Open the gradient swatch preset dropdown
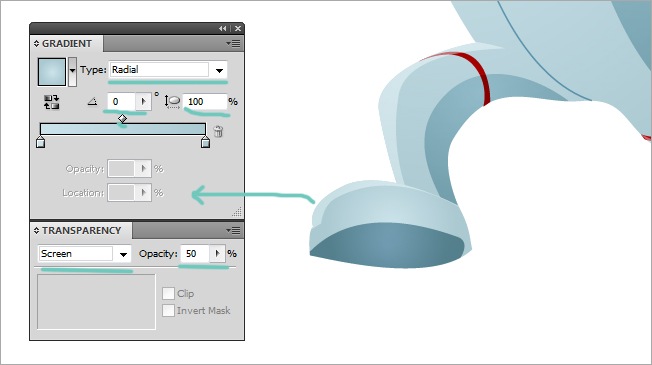The image size is (652, 365). pyautogui.click(x=72, y=72)
